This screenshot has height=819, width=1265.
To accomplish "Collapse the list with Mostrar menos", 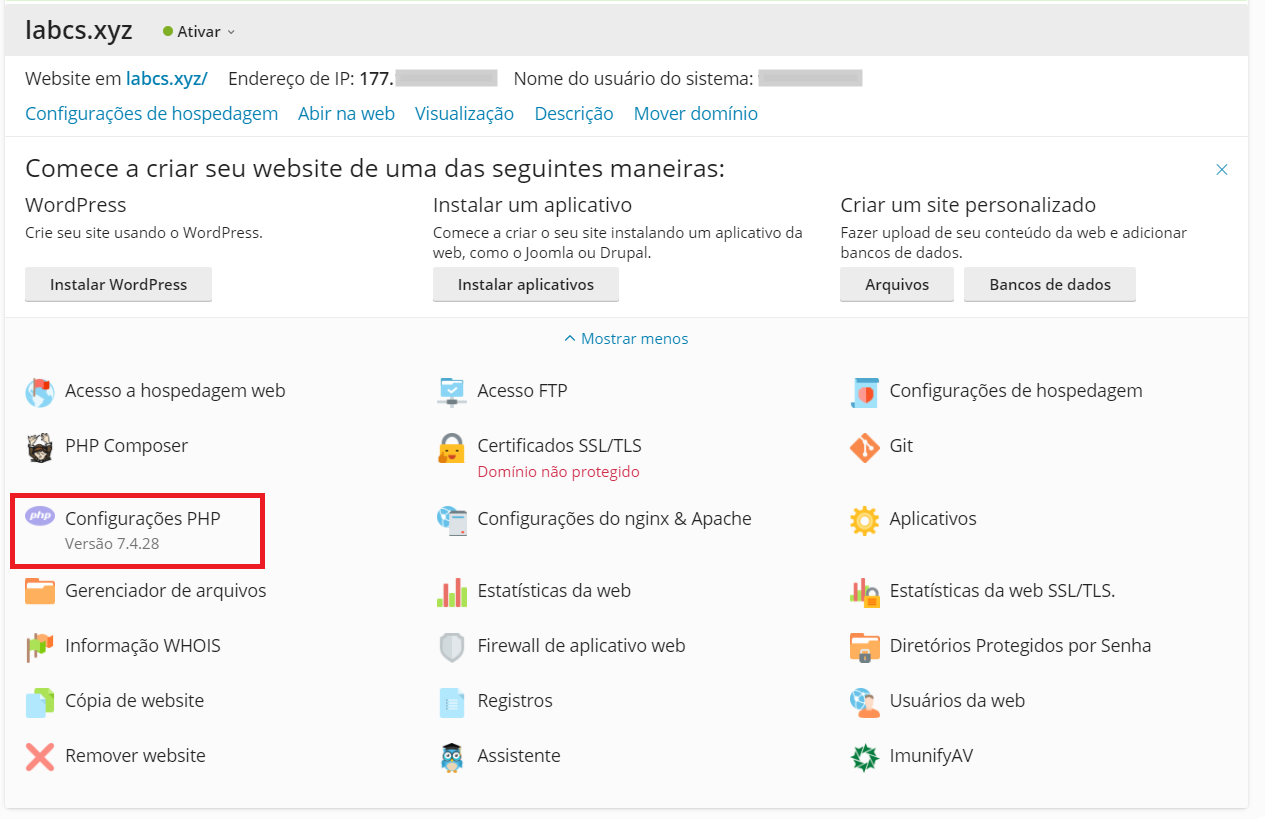I will (626, 339).
